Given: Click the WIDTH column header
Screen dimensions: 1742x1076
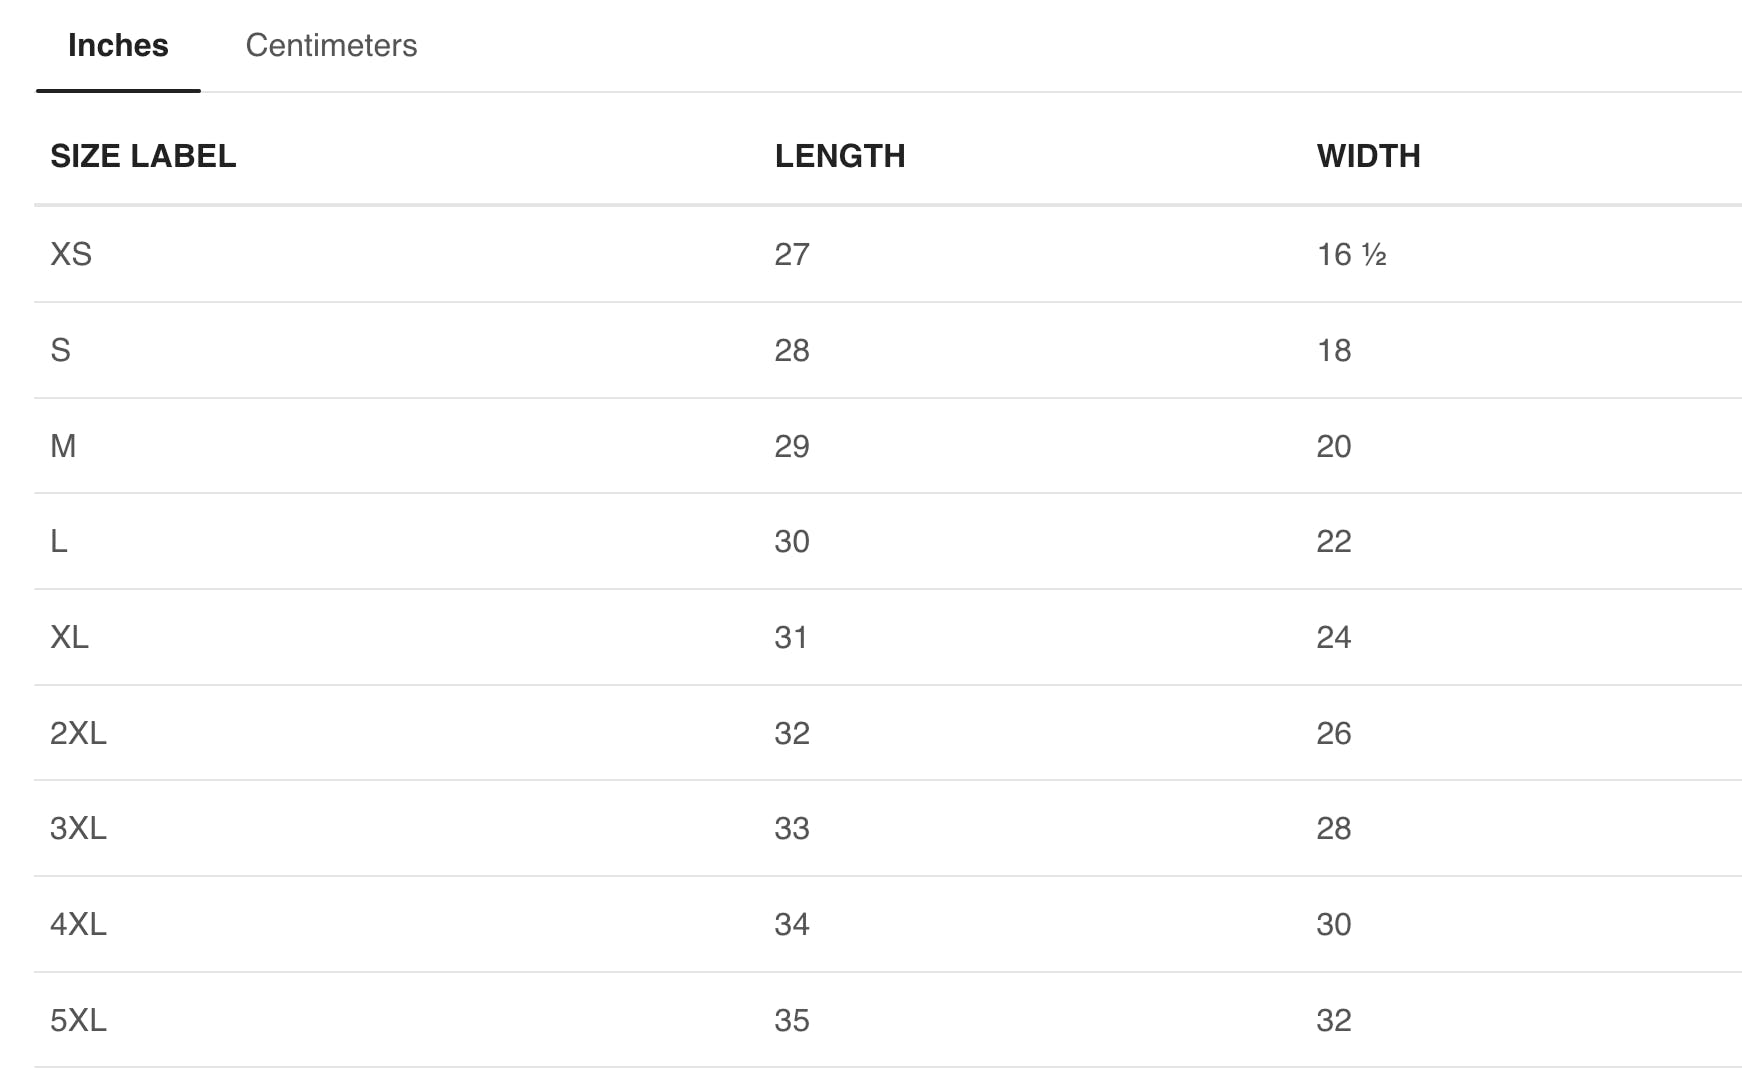Looking at the screenshot, I should [x=1368, y=156].
